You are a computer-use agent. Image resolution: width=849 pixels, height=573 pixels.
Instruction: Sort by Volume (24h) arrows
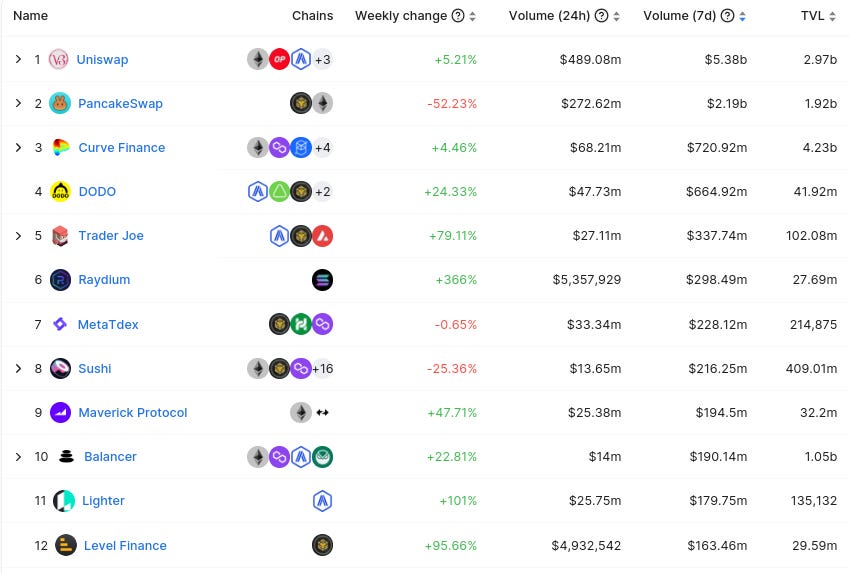pyautogui.click(x=616, y=16)
